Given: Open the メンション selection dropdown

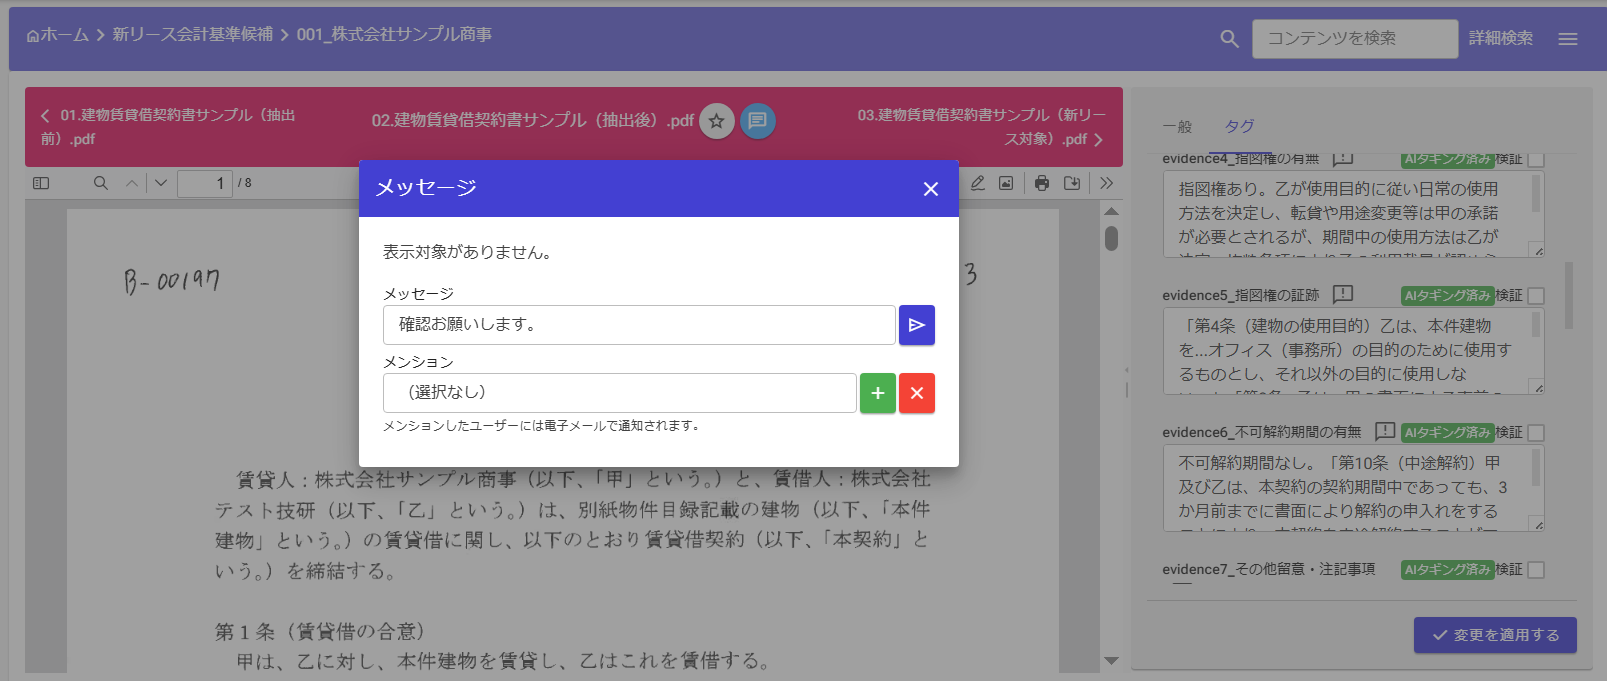Looking at the screenshot, I should 619,393.
